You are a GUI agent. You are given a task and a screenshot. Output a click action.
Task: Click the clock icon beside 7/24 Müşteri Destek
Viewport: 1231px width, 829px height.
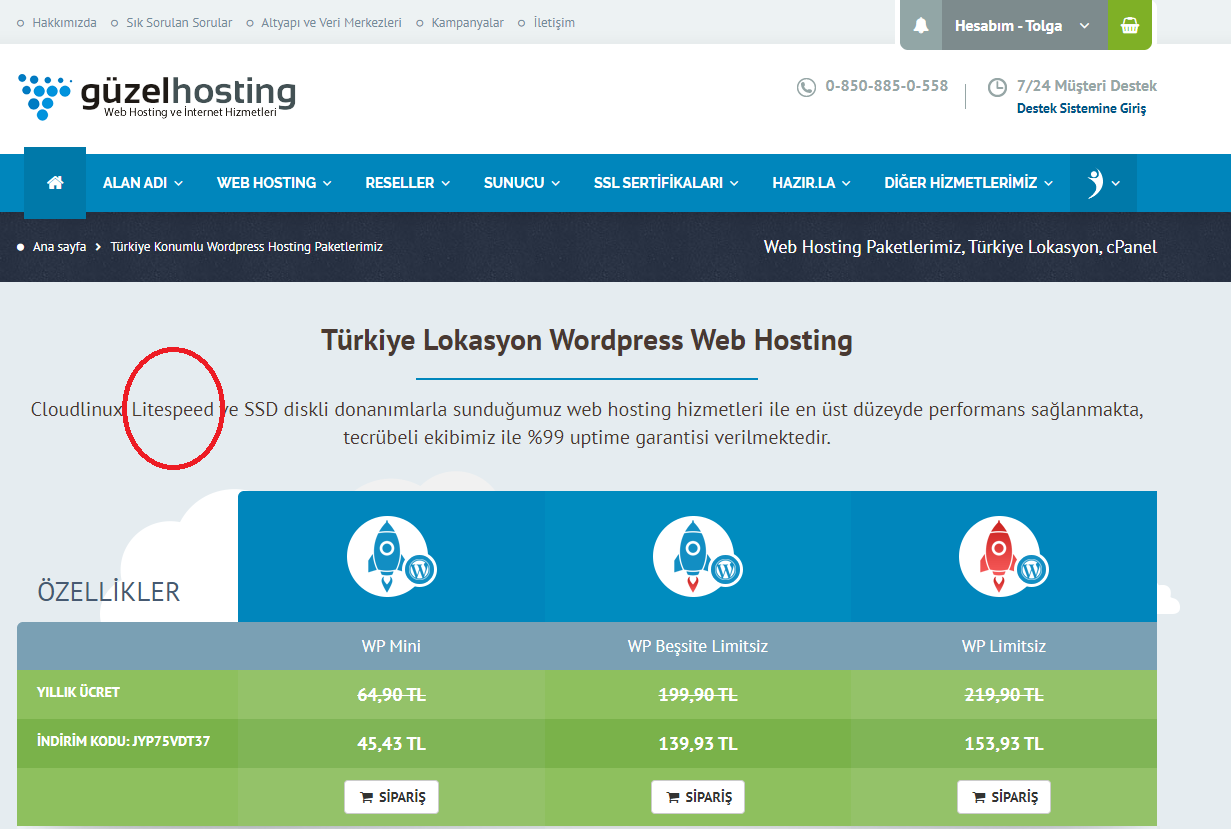(x=997, y=87)
